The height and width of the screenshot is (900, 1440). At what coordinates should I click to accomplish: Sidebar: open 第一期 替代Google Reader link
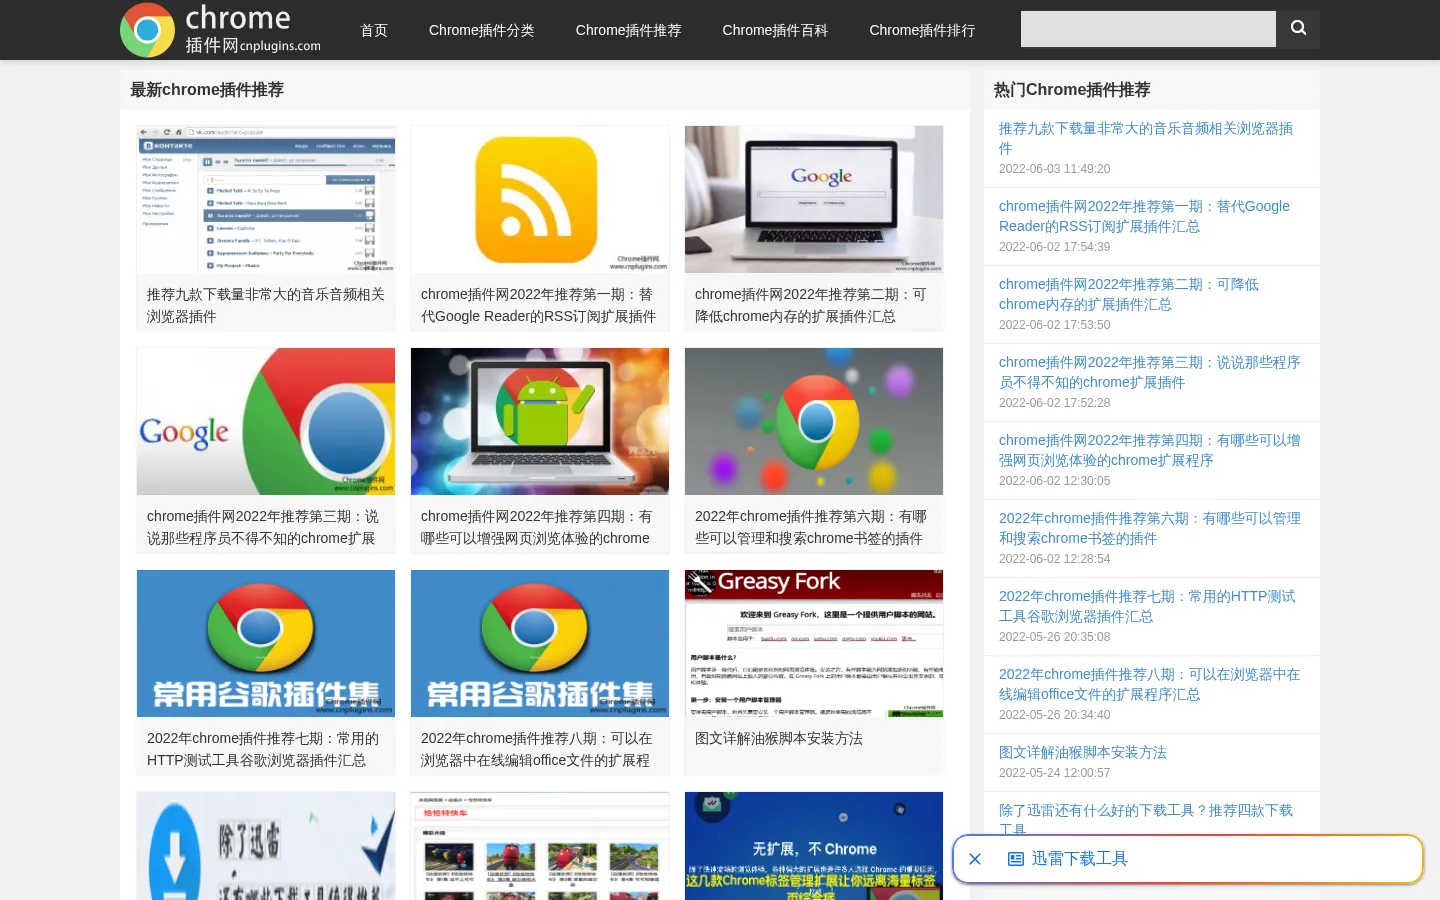[x=1144, y=216]
